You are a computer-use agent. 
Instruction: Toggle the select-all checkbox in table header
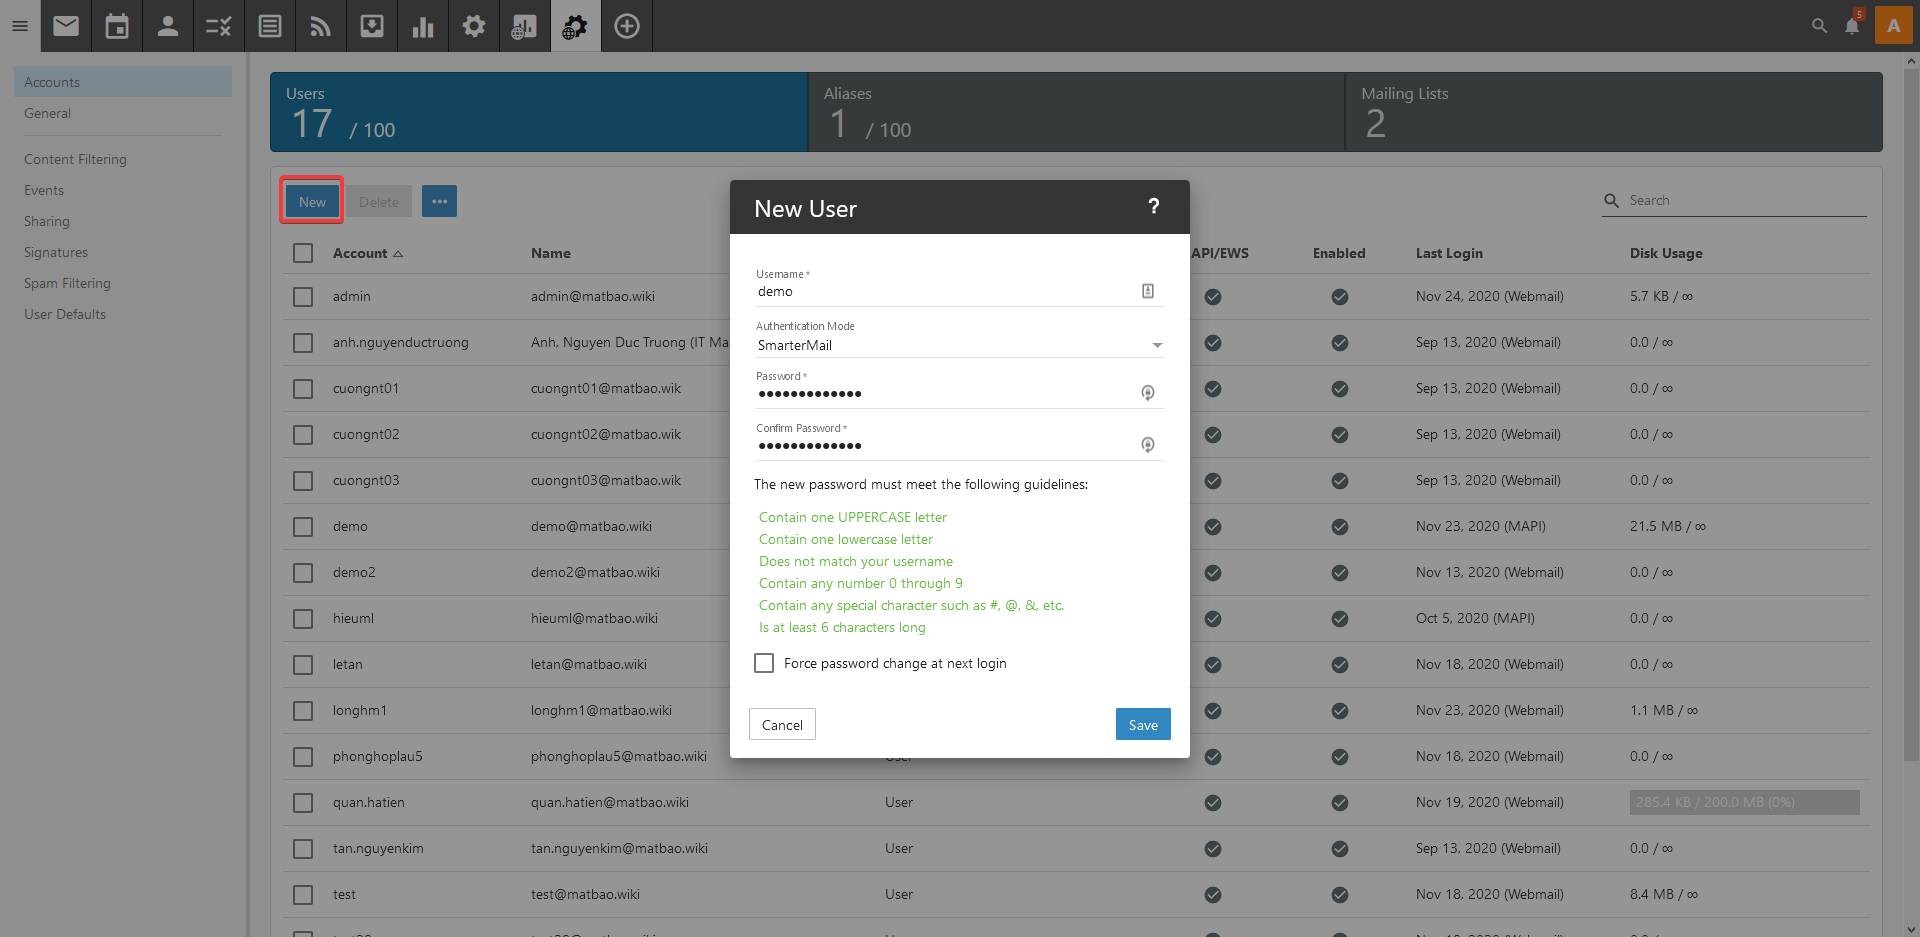pos(303,253)
